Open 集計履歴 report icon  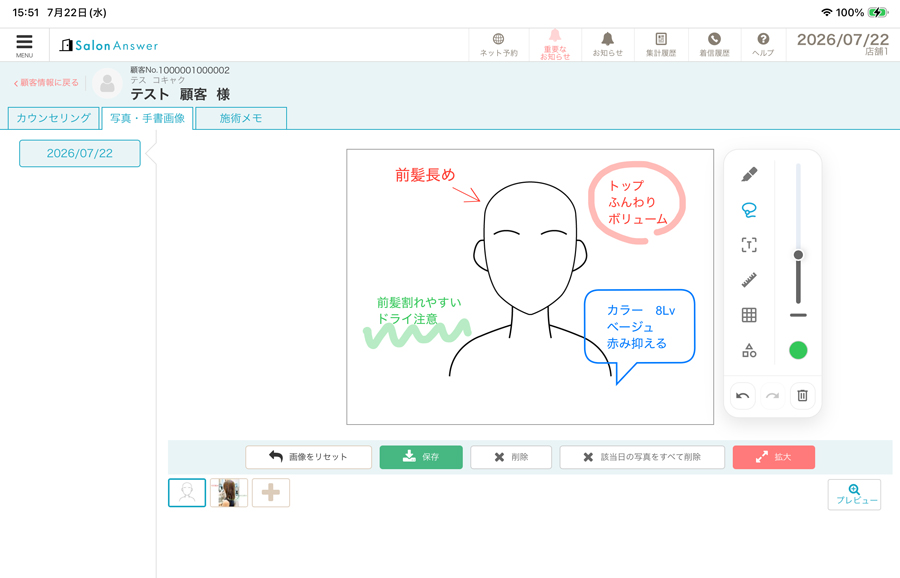click(661, 45)
